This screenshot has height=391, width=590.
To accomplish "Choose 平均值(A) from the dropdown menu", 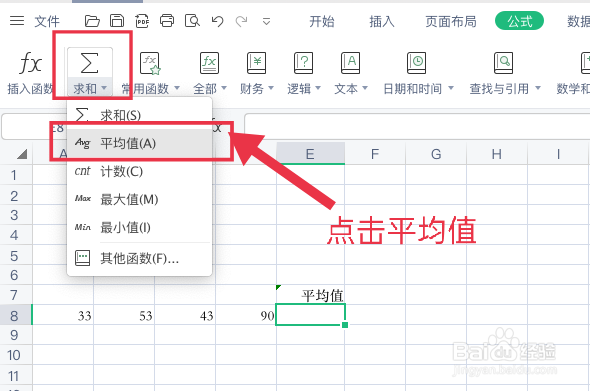I will pos(139,143).
